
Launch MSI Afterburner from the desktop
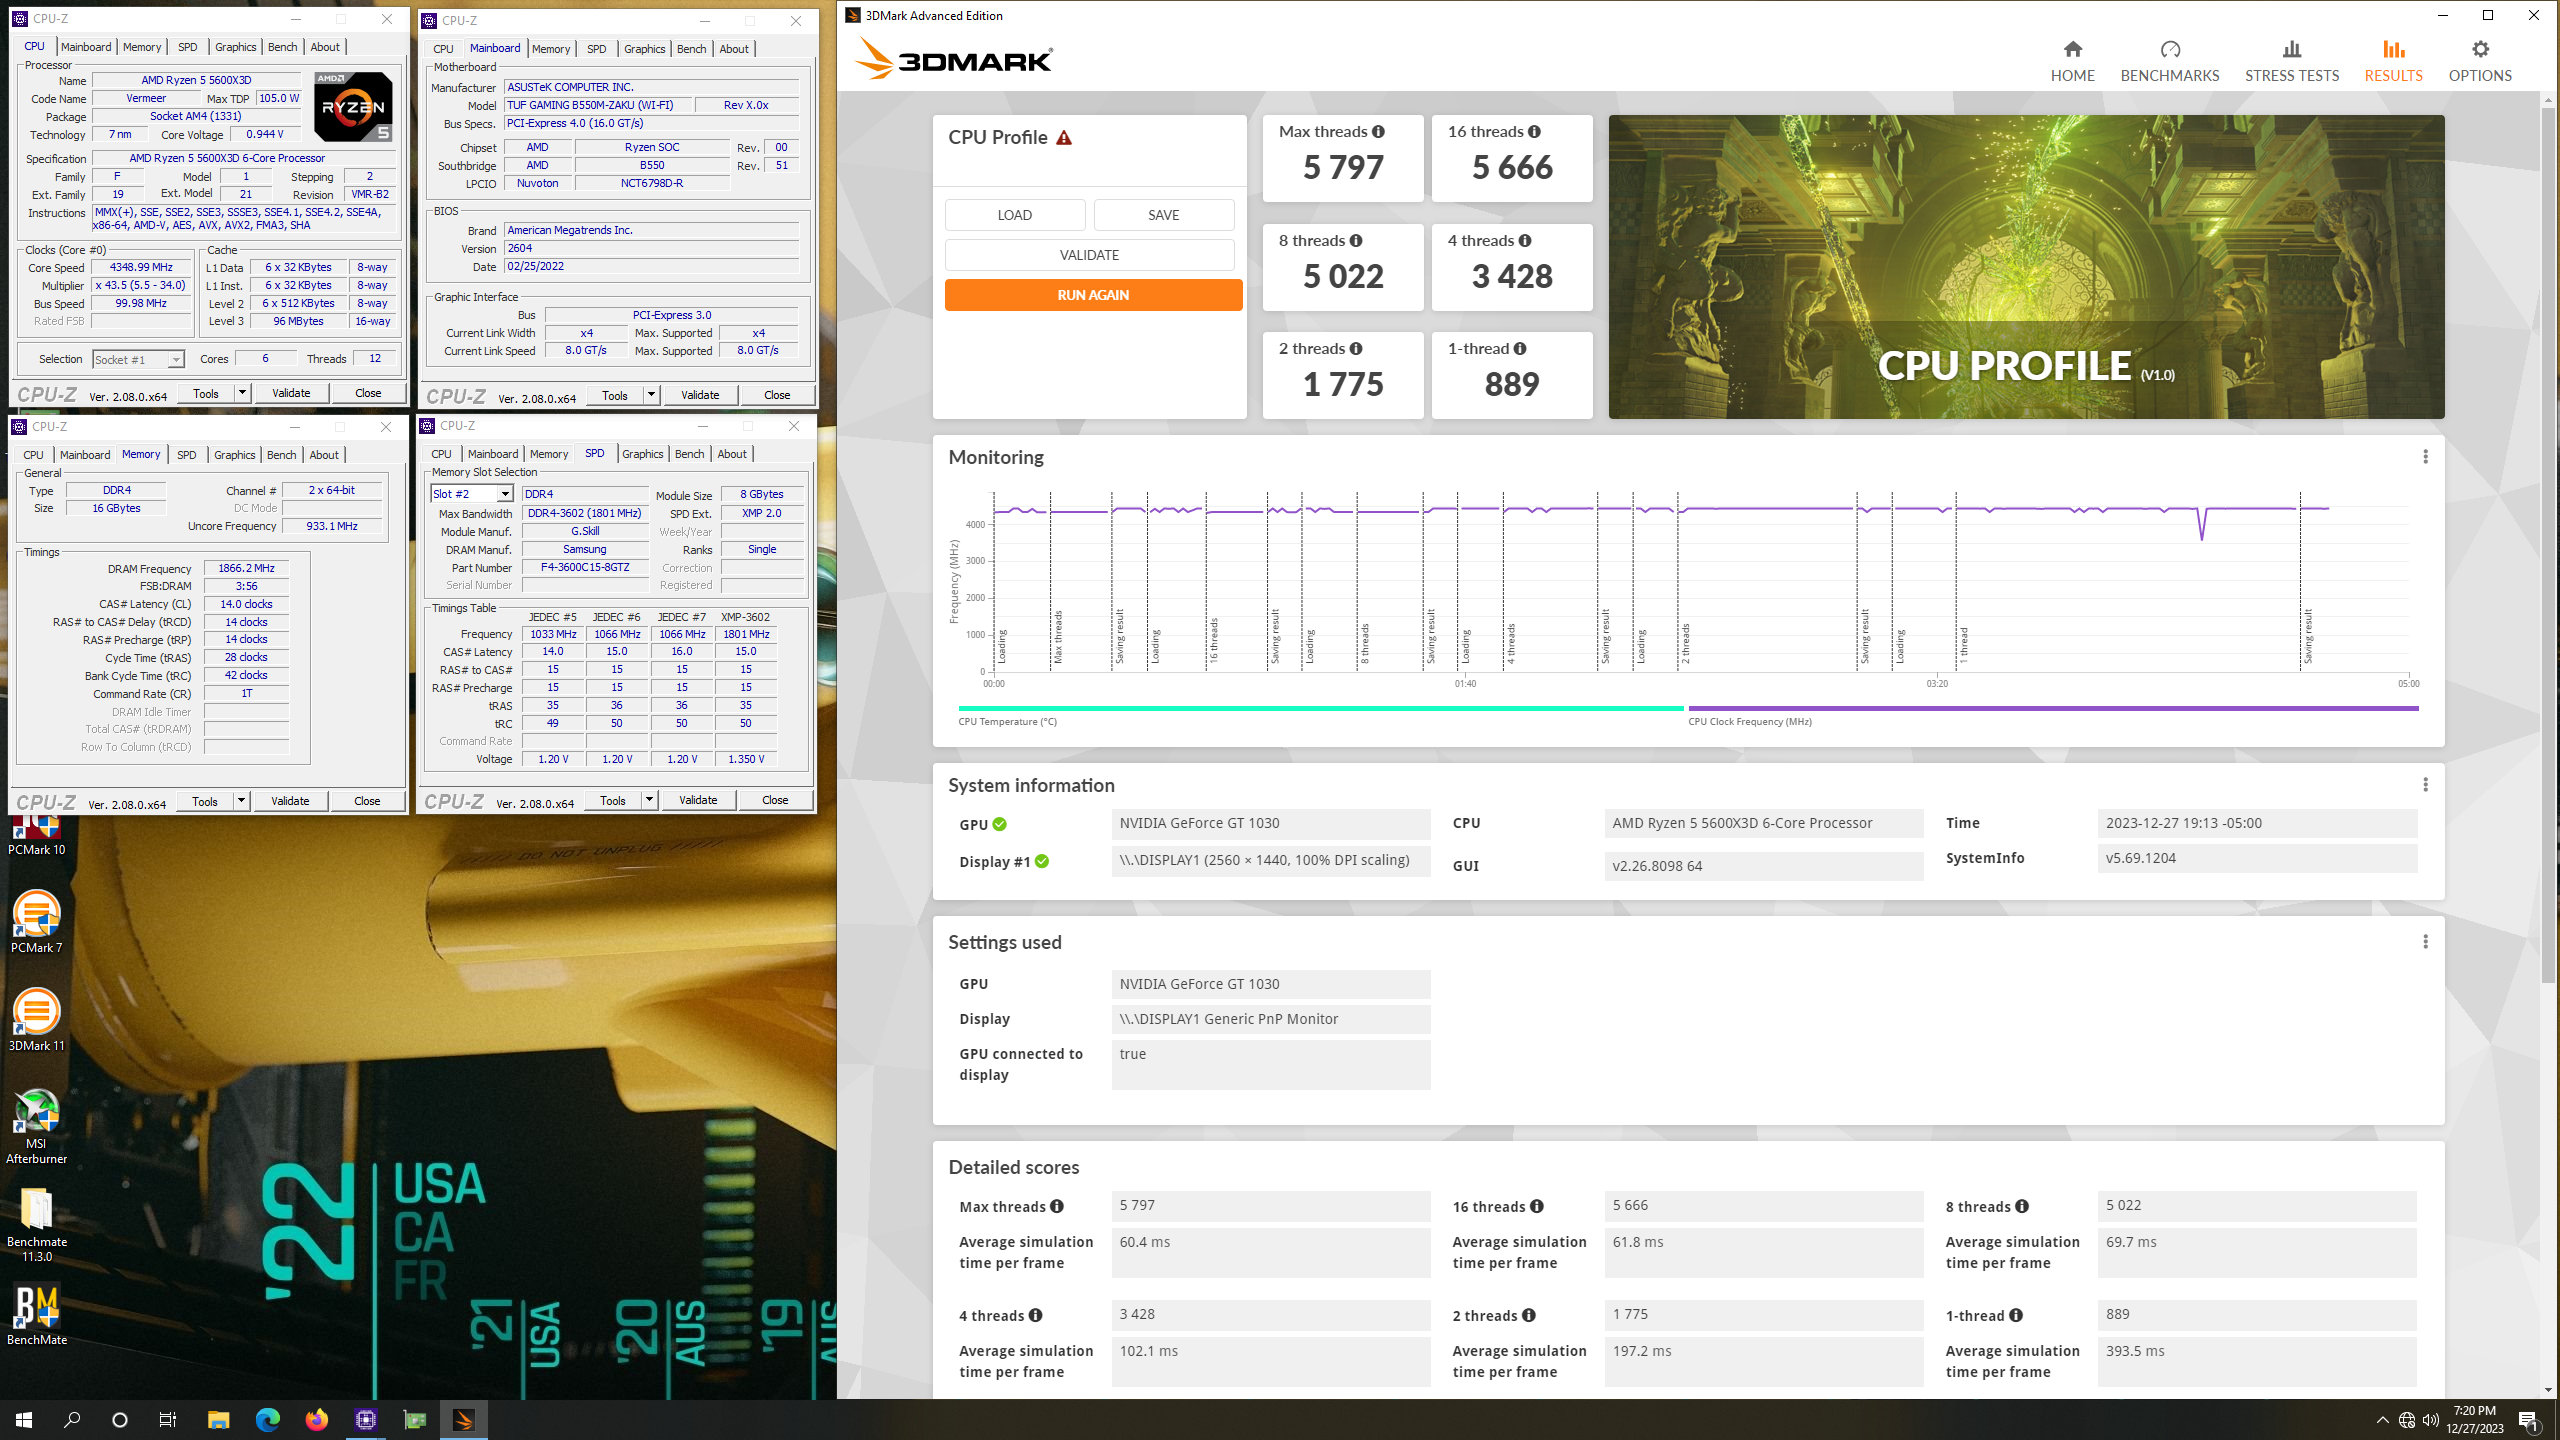coord(36,1126)
